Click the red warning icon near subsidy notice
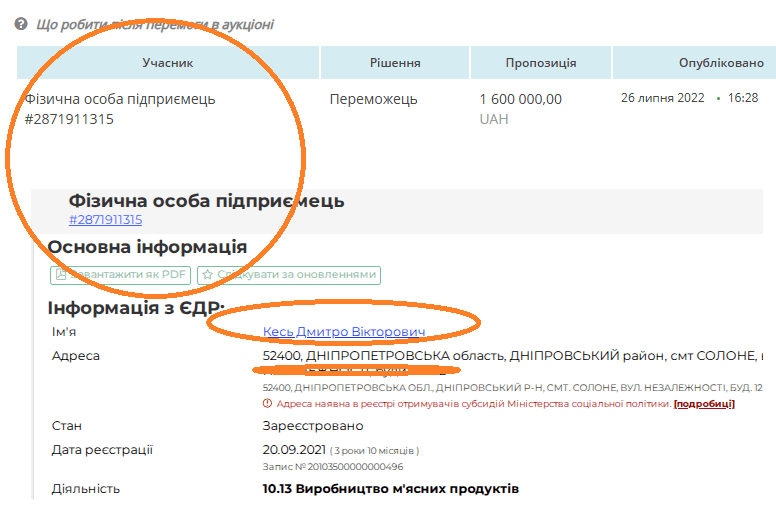This screenshot has width=776, height=515. (267, 404)
